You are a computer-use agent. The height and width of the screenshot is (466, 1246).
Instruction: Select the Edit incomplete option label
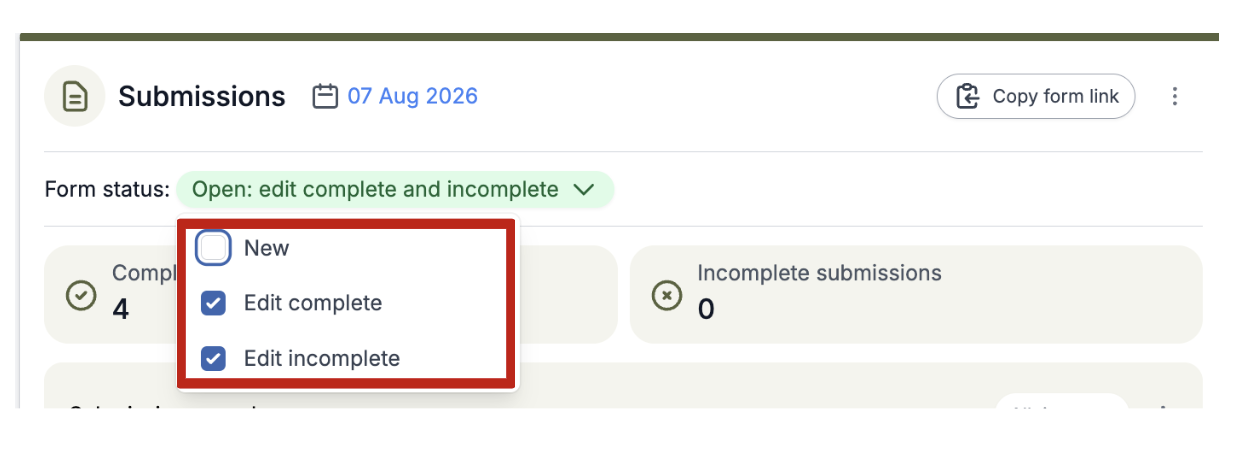322,358
